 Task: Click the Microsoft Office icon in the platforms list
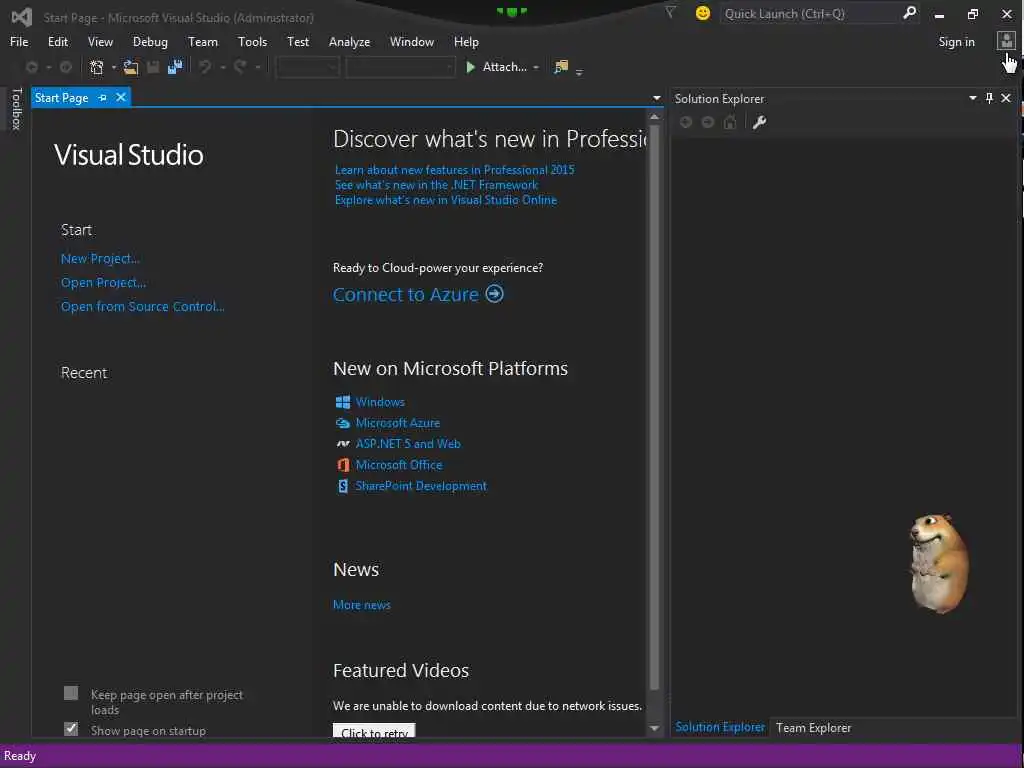click(343, 465)
